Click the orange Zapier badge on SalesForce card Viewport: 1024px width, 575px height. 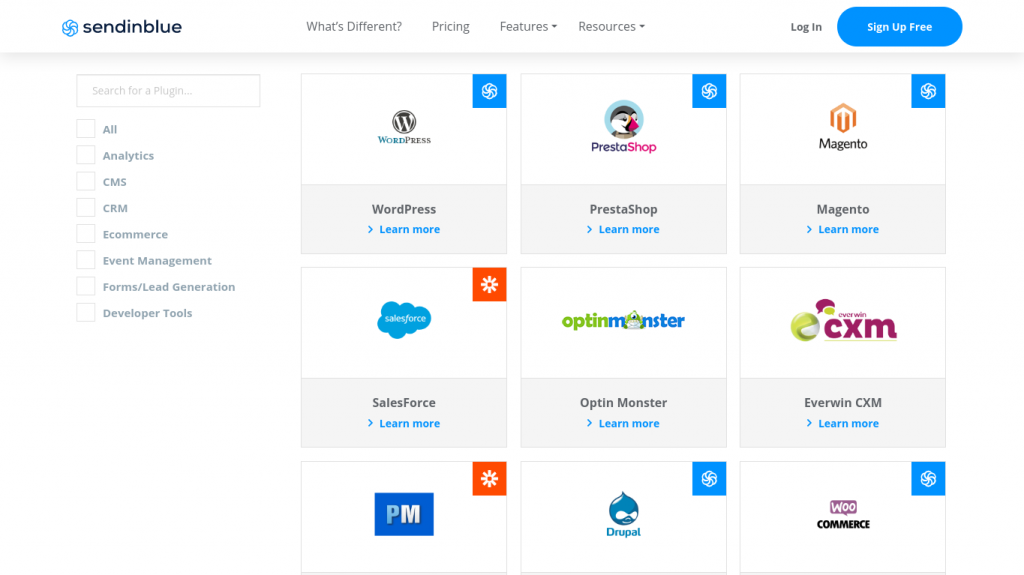(x=489, y=284)
